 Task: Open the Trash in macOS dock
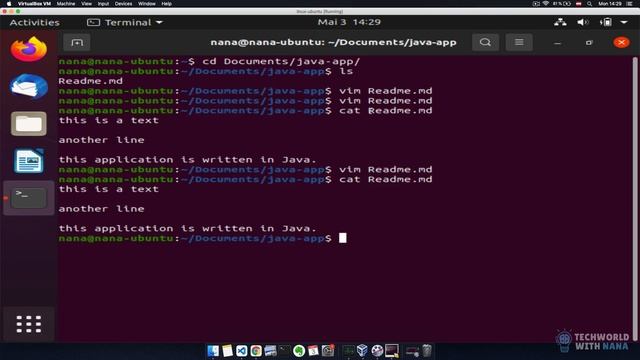pyautogui.click(x=427, y=351)
